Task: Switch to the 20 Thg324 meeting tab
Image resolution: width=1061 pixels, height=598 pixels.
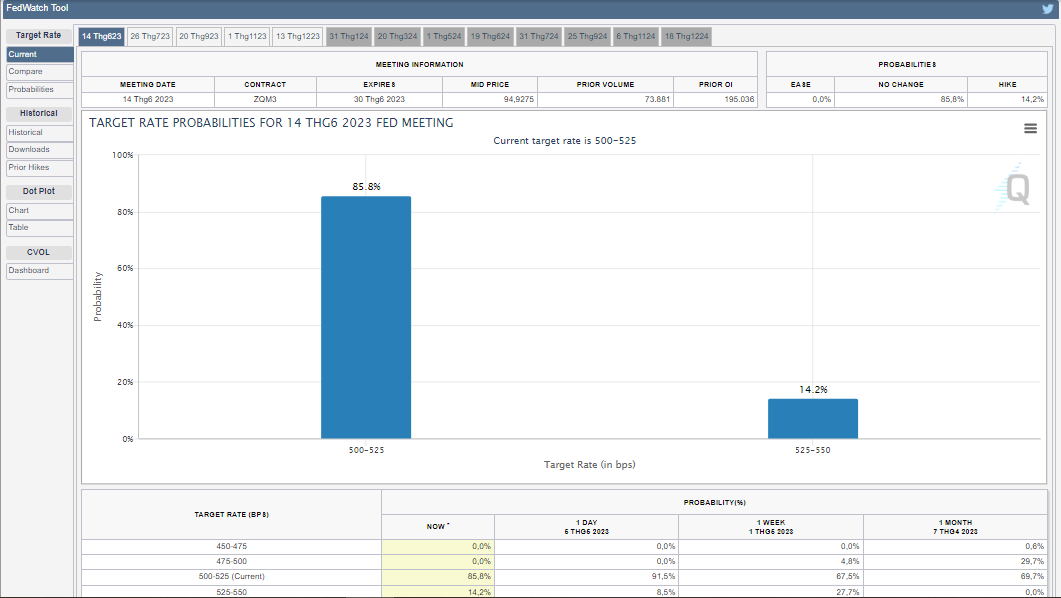Action: click(x=397, y=37)
